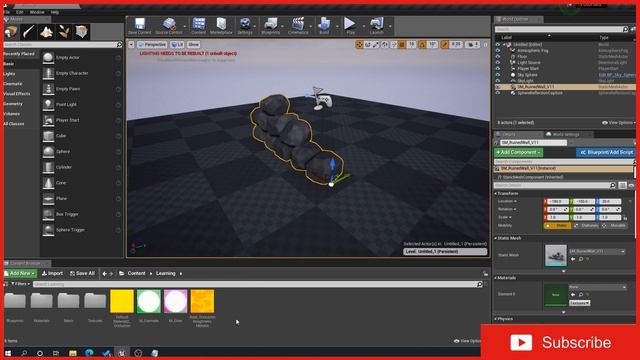
Task: Collapse the Materials section
Action: pyautogui.click(x=496, y=278)
